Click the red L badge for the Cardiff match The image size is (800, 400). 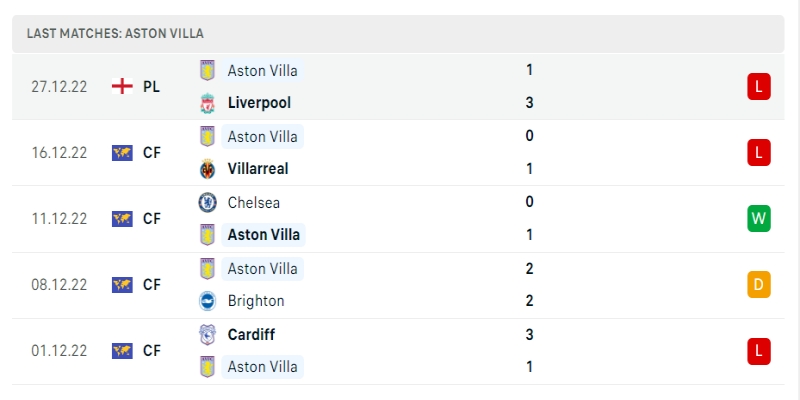[758, 350]
